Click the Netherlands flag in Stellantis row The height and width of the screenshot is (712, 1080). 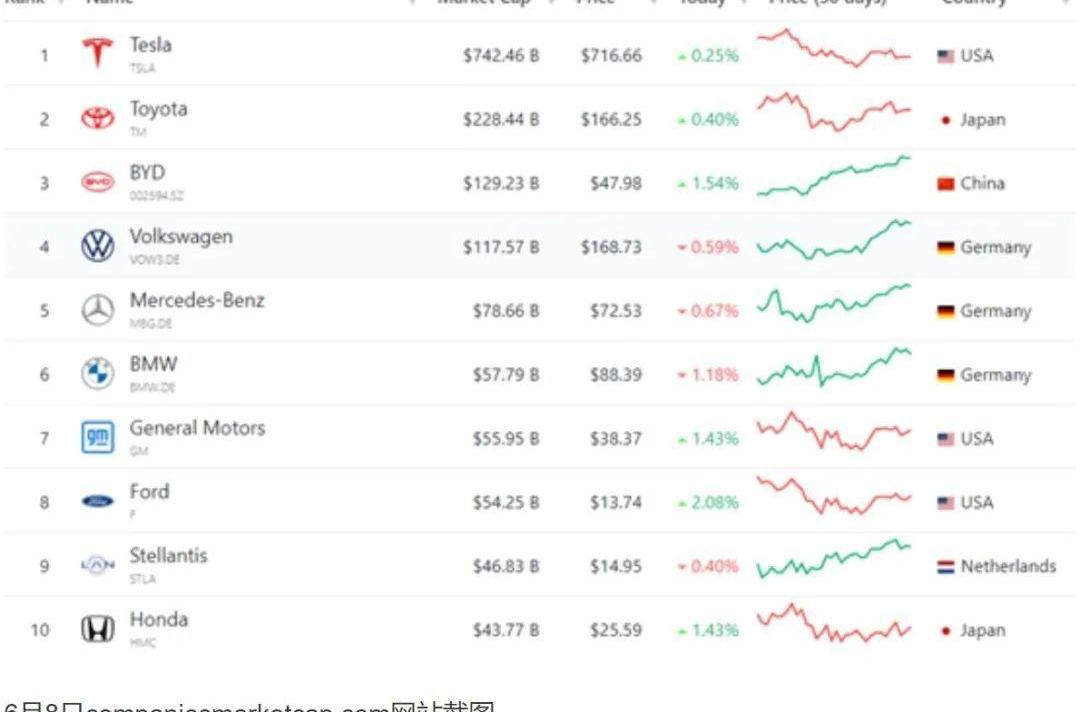click(946, 567)
